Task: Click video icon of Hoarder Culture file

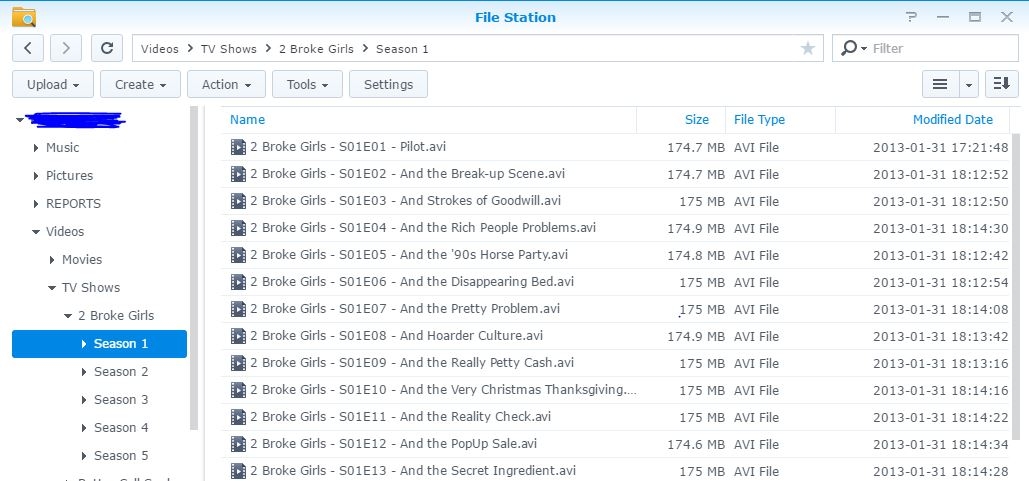Action: pyautogui.click(x=238, y=335)
